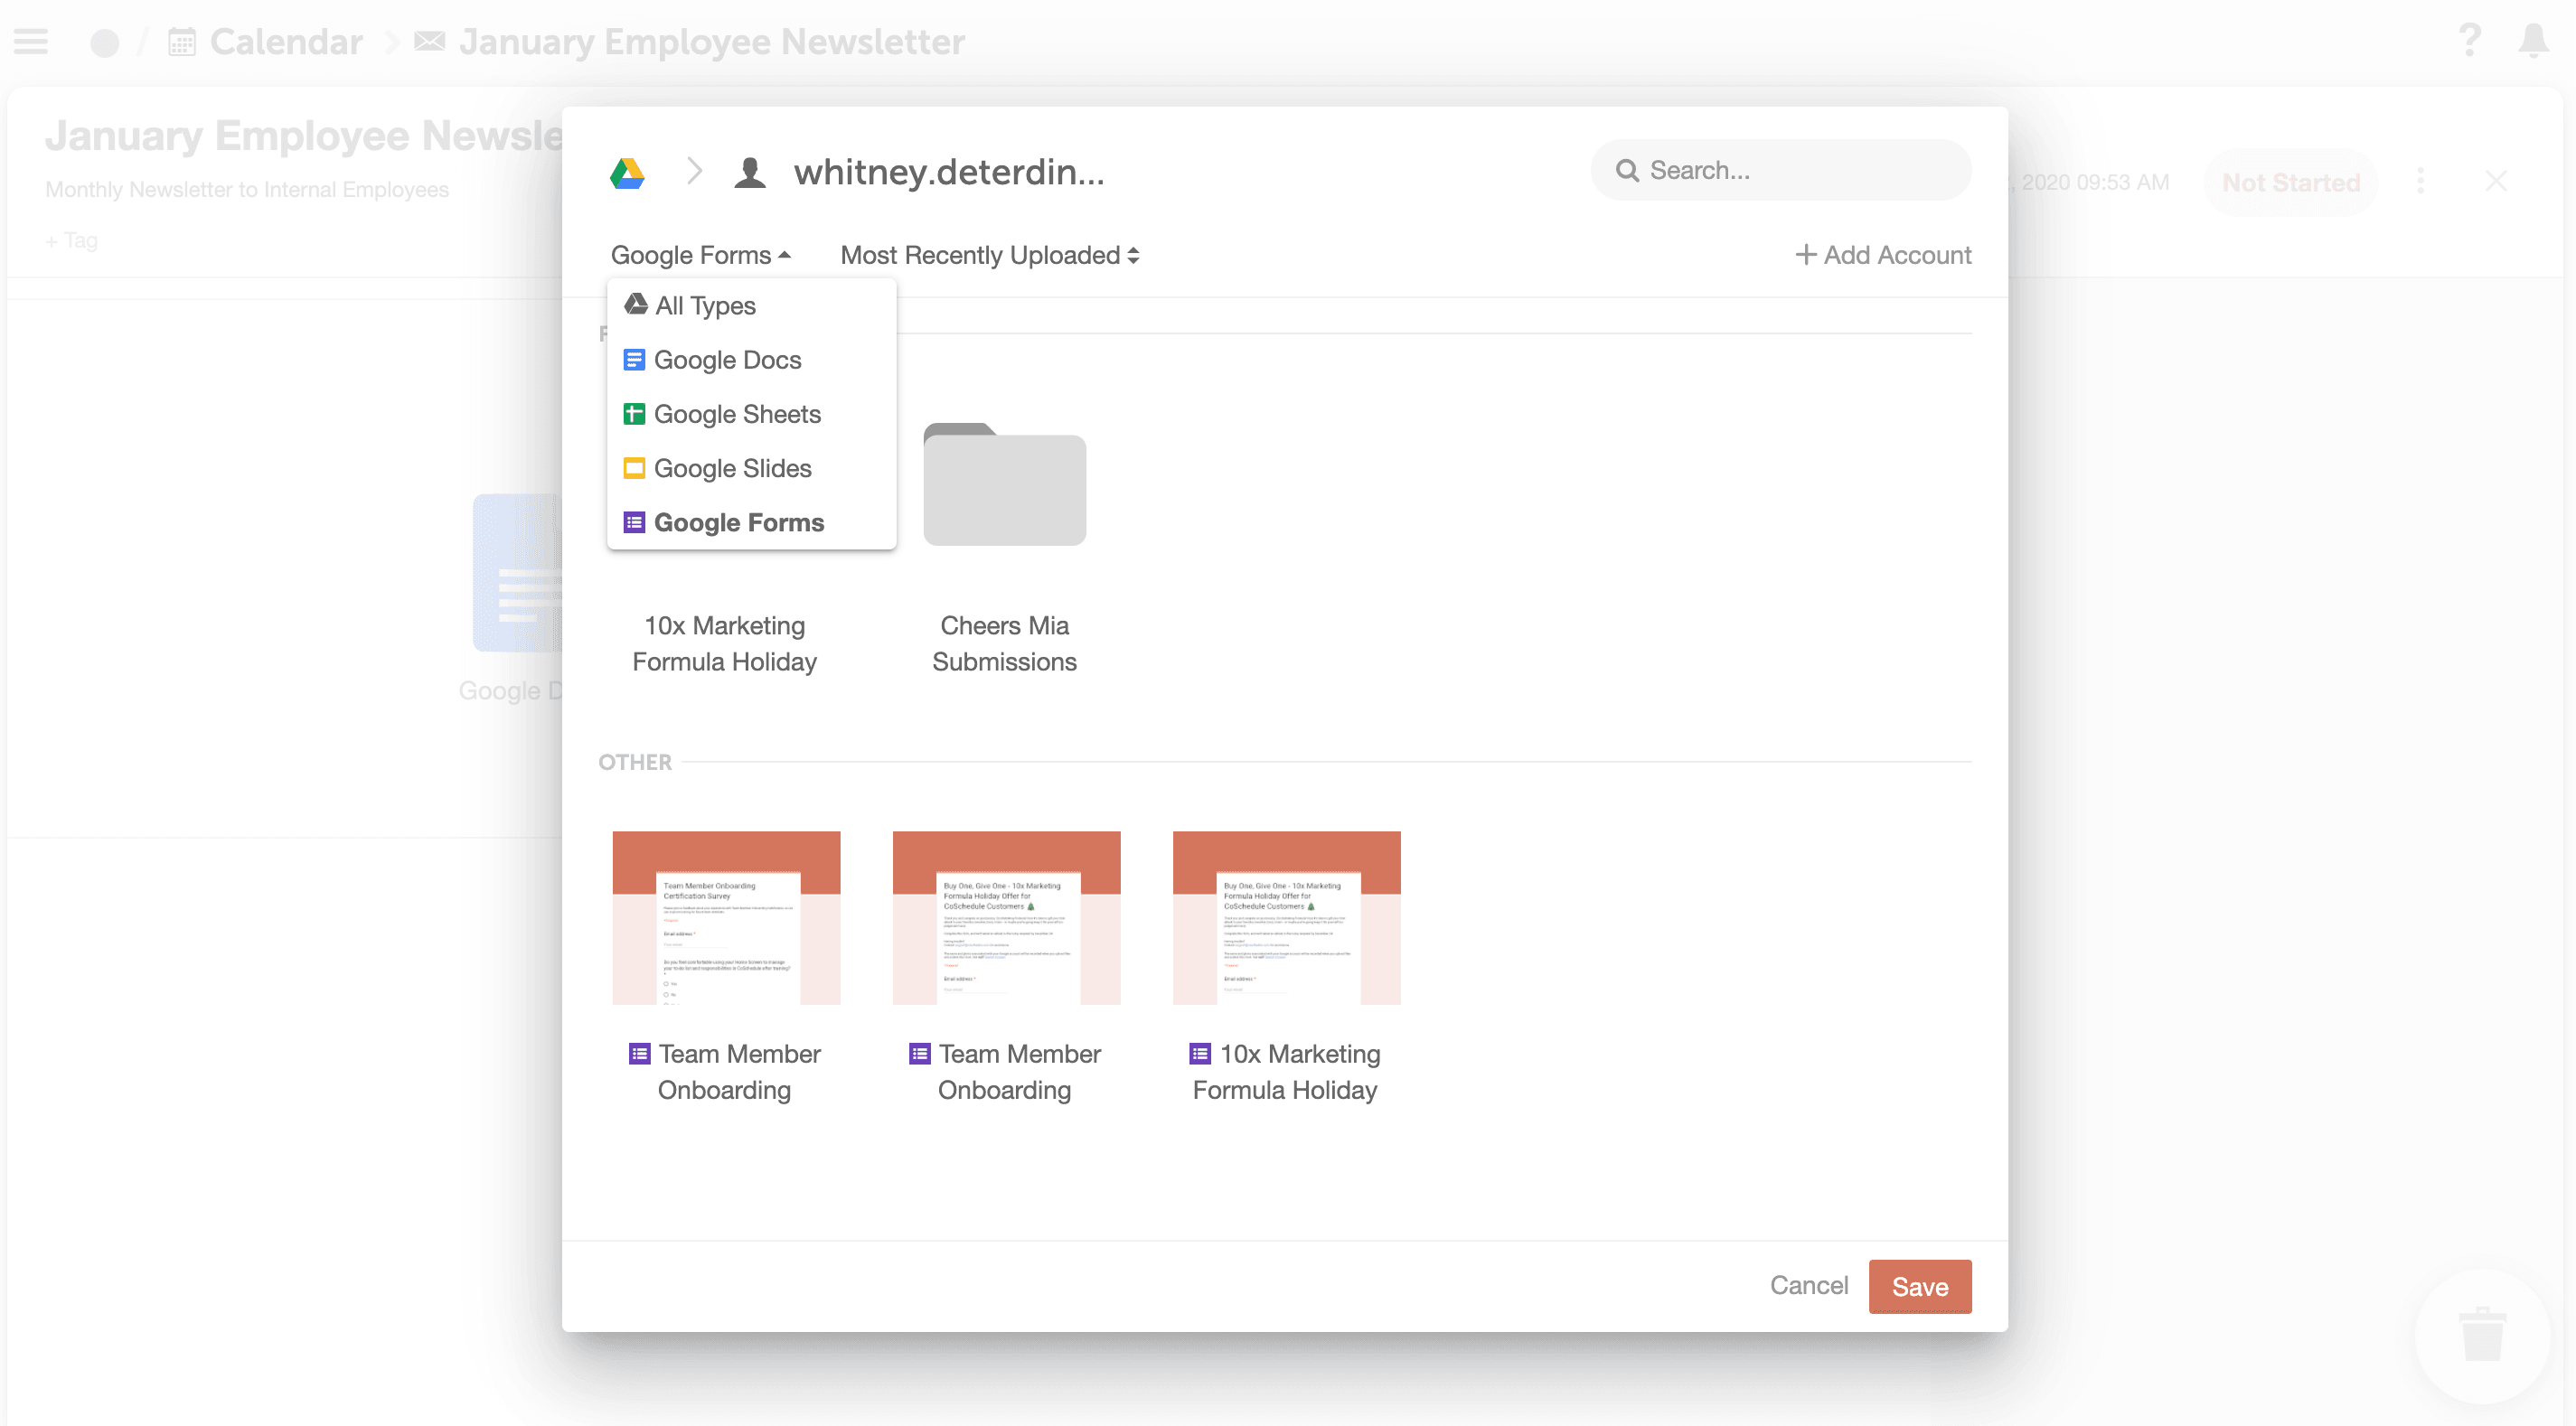The height and width of the screenshot is (1426, 2576).
Task: Select Google Sheets filter option
Action: 736,414
